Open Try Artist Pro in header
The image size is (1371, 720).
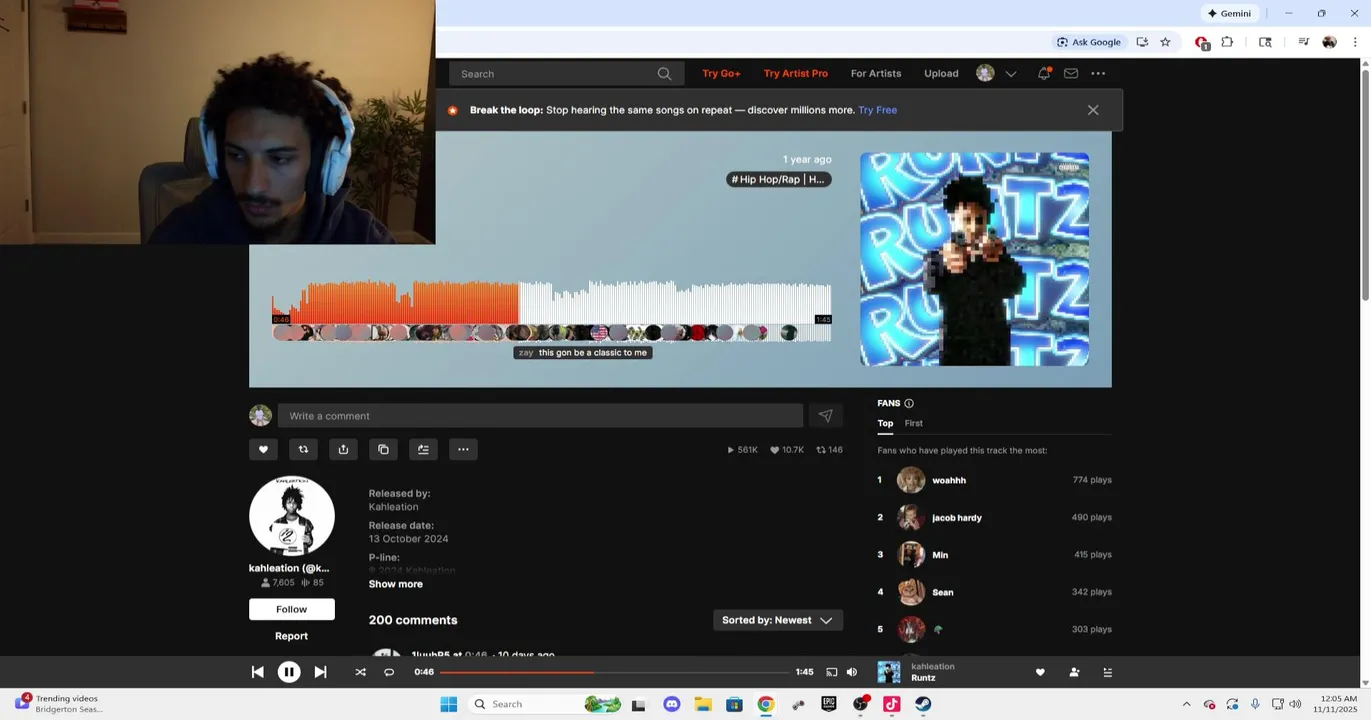coord(795,73)
